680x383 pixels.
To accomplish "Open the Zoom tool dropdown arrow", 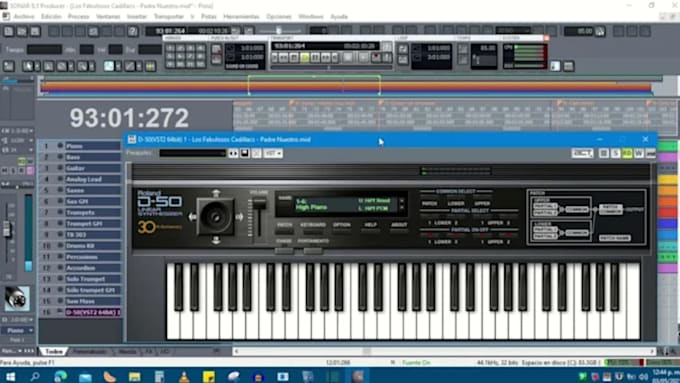I will click(x=92, y=66).
